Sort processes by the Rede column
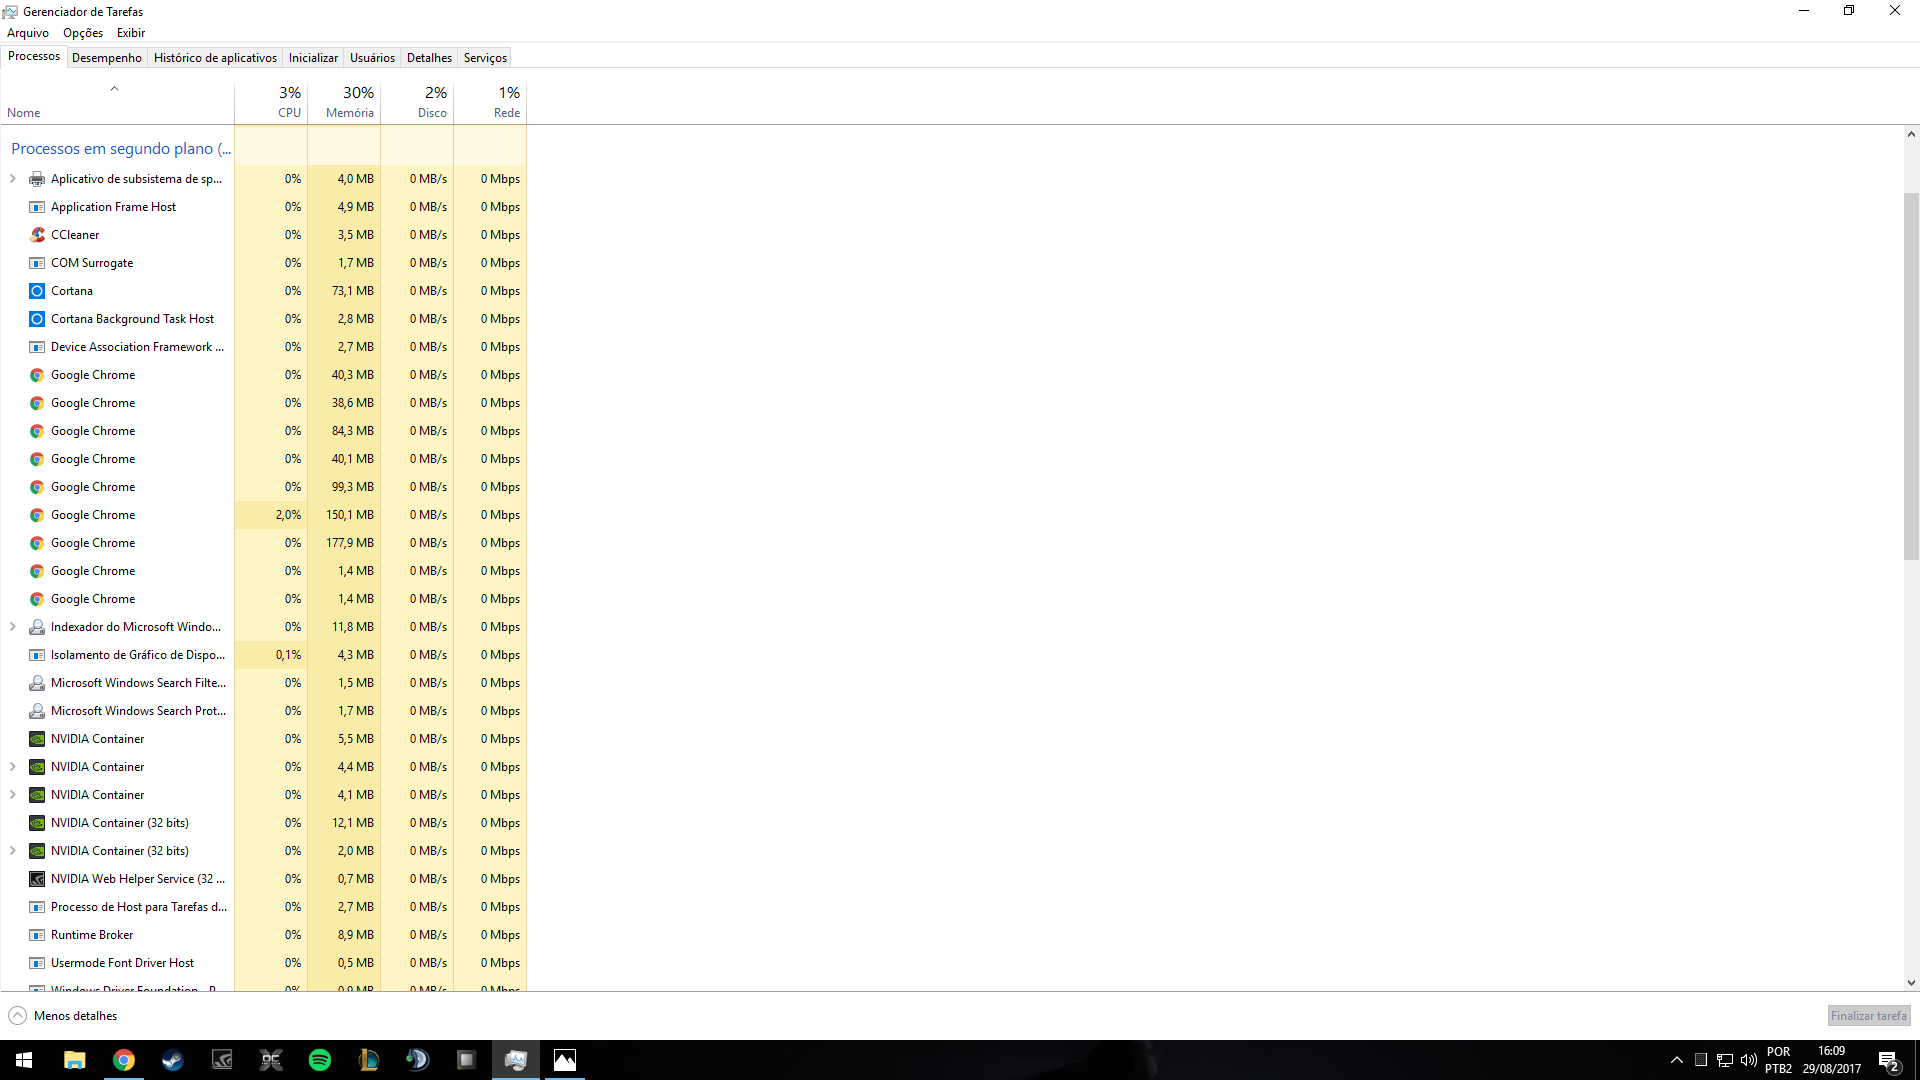 pos(490,102)
